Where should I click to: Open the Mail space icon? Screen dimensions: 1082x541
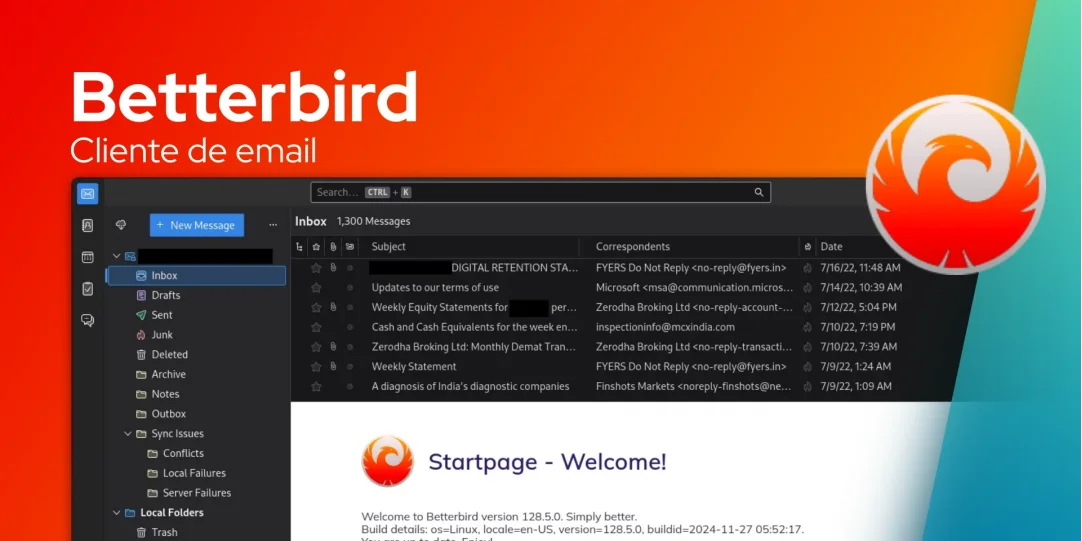88,194
